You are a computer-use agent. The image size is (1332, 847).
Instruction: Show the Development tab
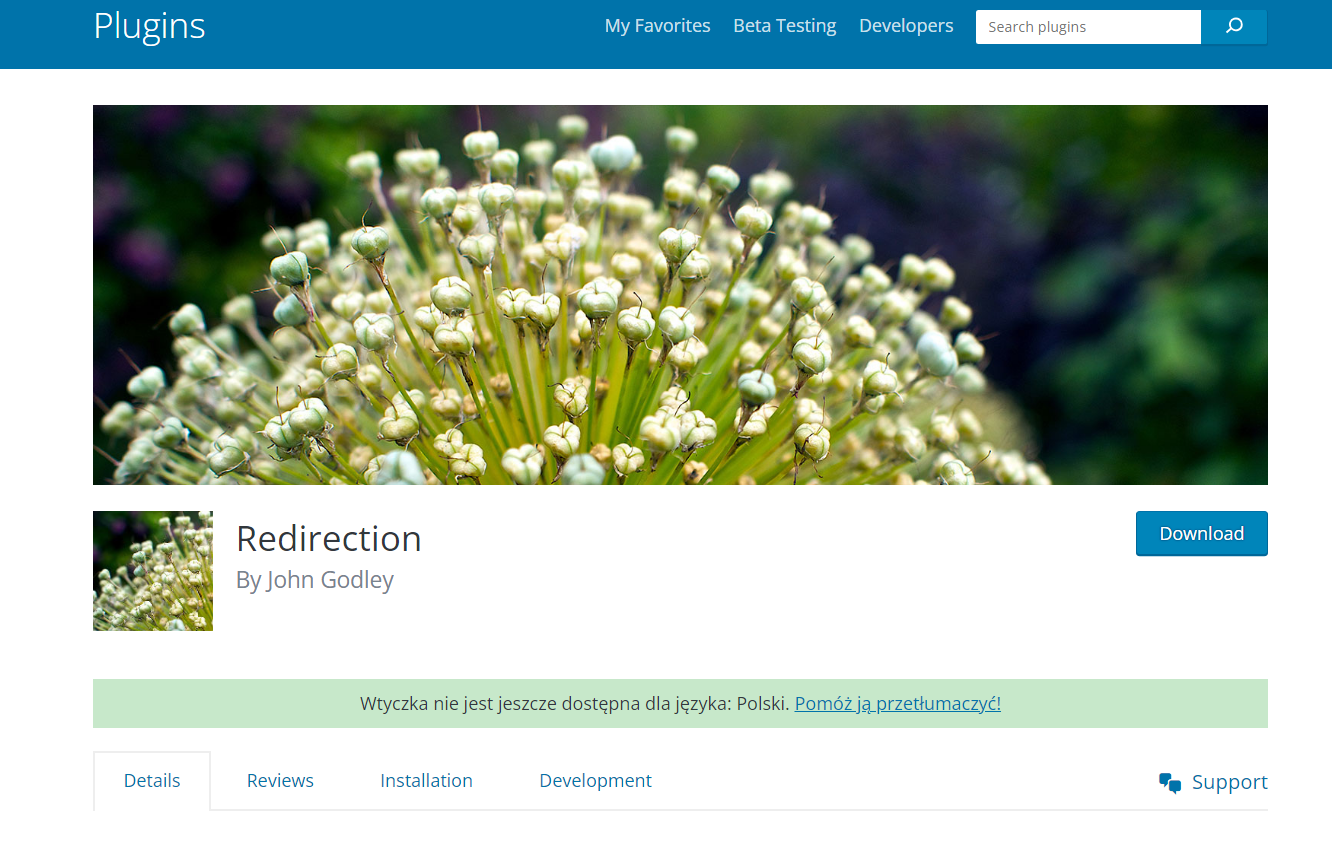point(595,781)
